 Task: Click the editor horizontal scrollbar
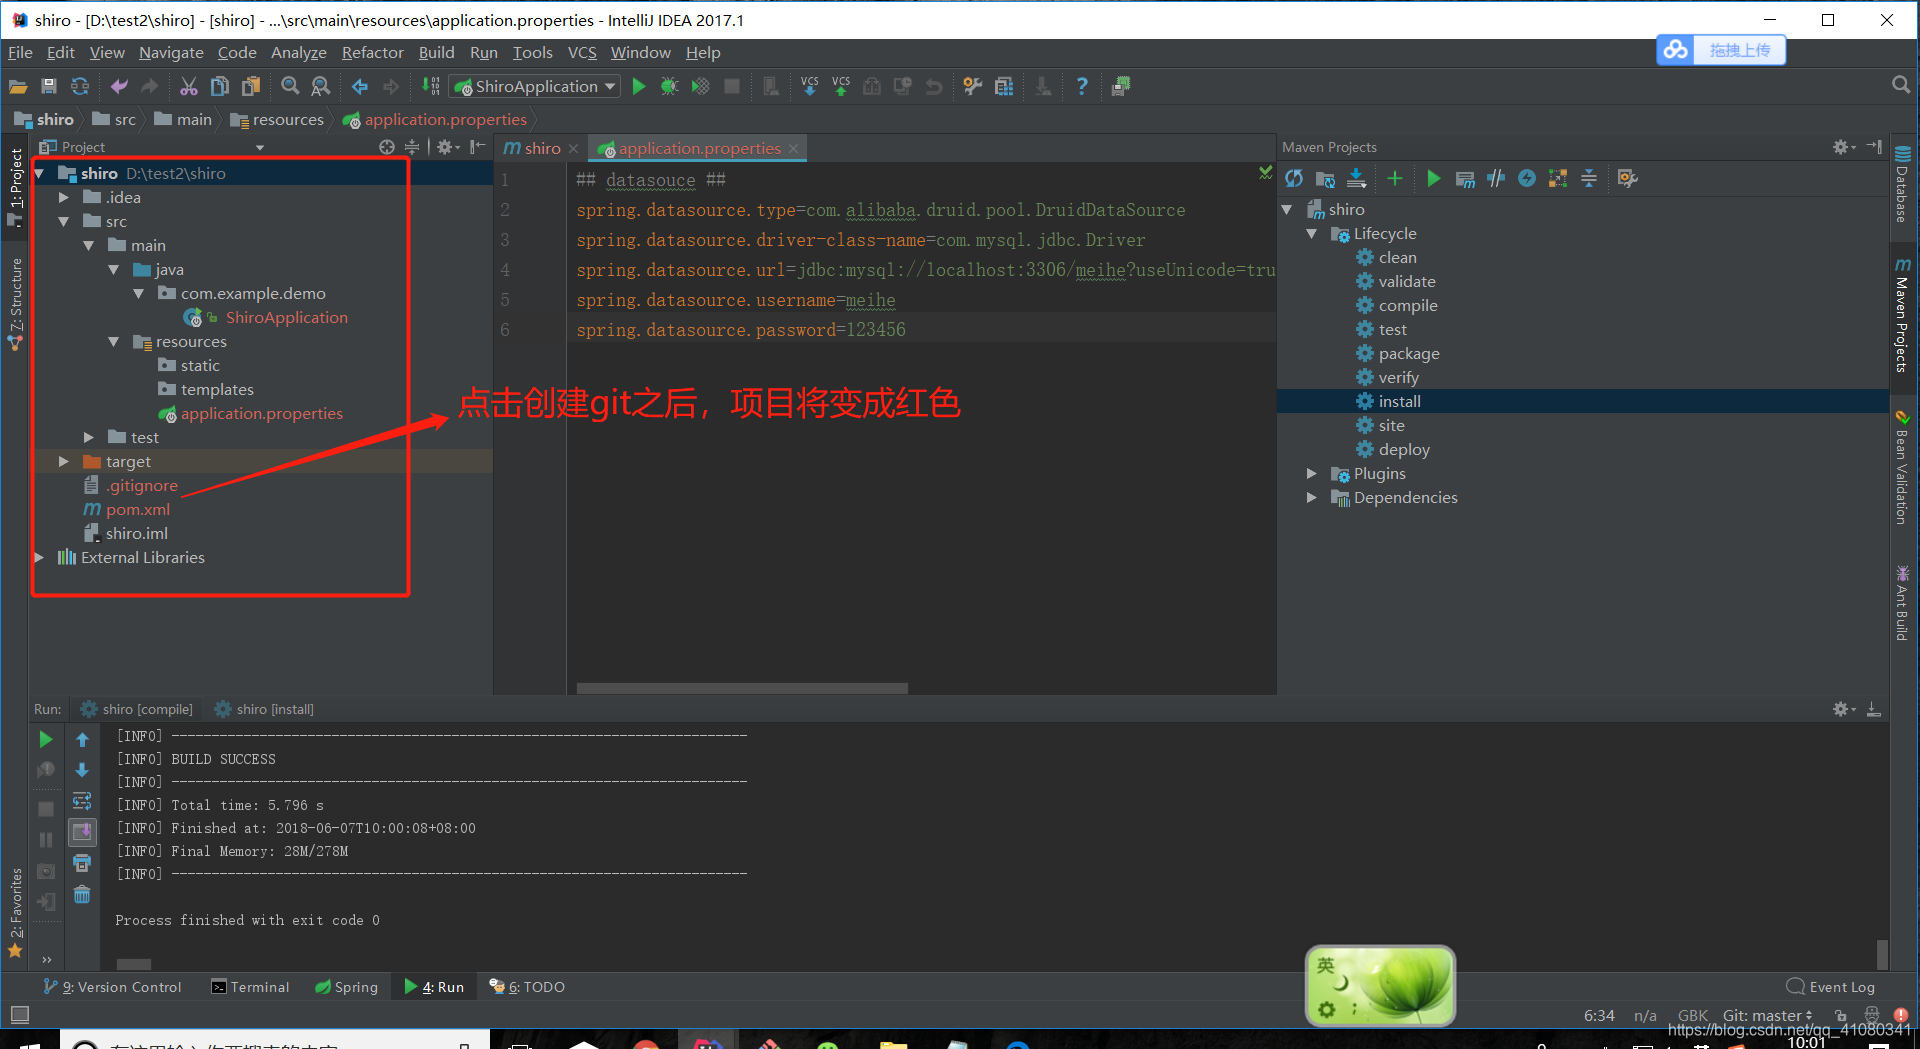click(742, 688)
